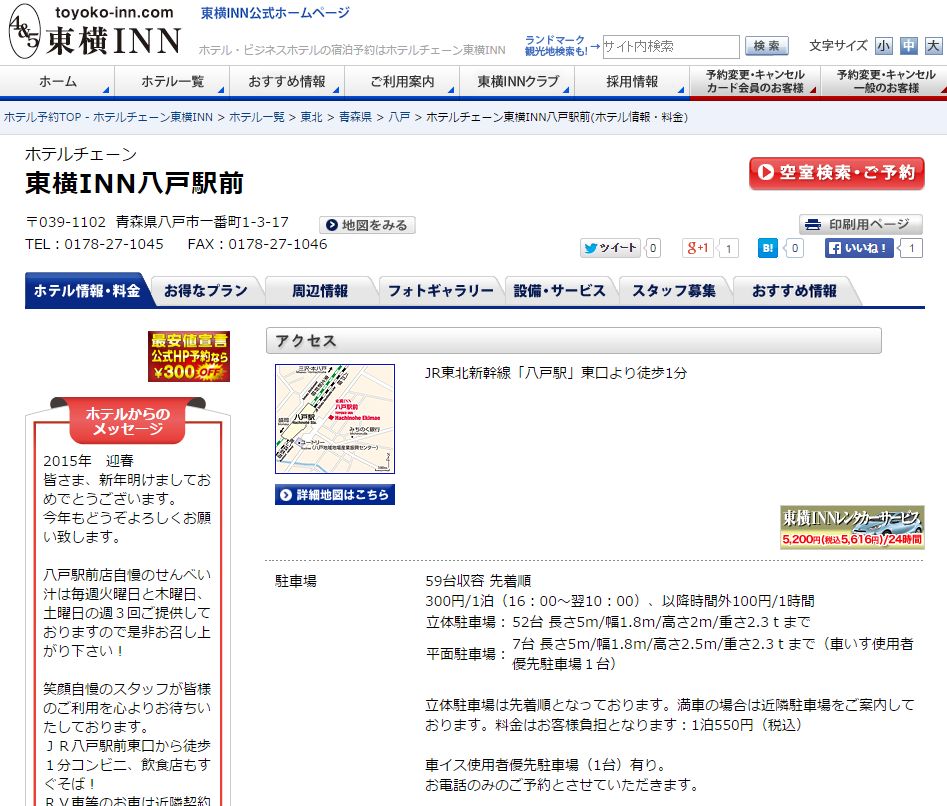Viewport: 947px width, 806px height.
Task: Open the ホーム menu
Action: 57,82
